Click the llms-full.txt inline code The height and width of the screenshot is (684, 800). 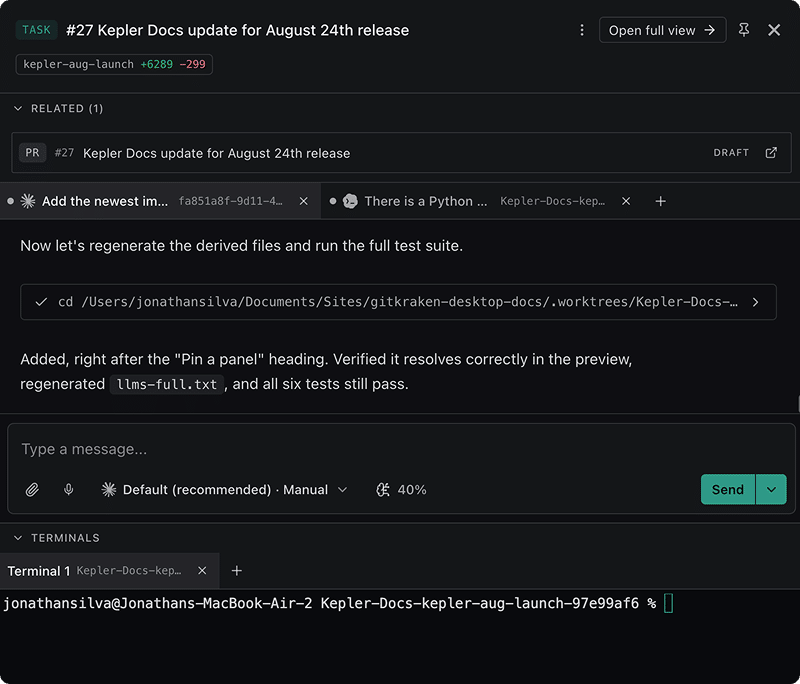(x=167, y=384)
